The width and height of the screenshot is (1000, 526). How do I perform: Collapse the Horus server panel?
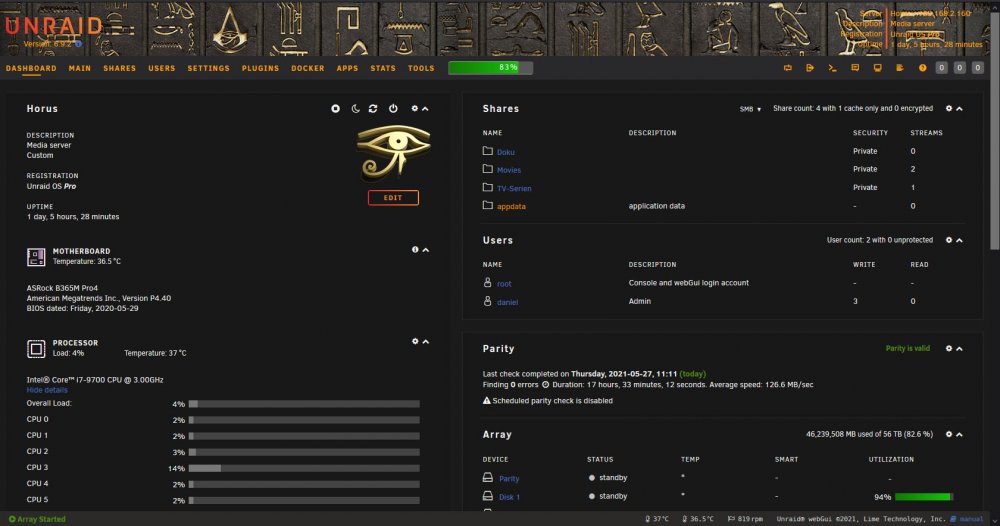click(x=425, y=109)
